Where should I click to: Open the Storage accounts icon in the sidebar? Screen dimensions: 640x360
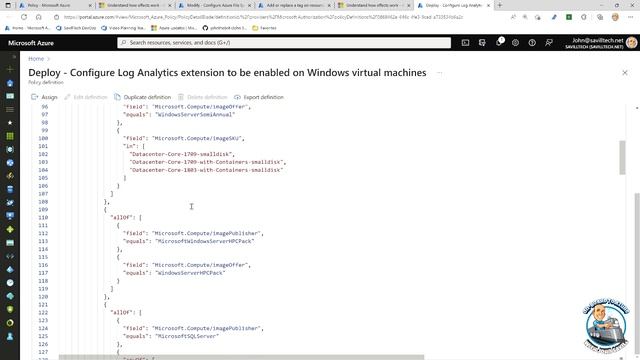[10, 242]
